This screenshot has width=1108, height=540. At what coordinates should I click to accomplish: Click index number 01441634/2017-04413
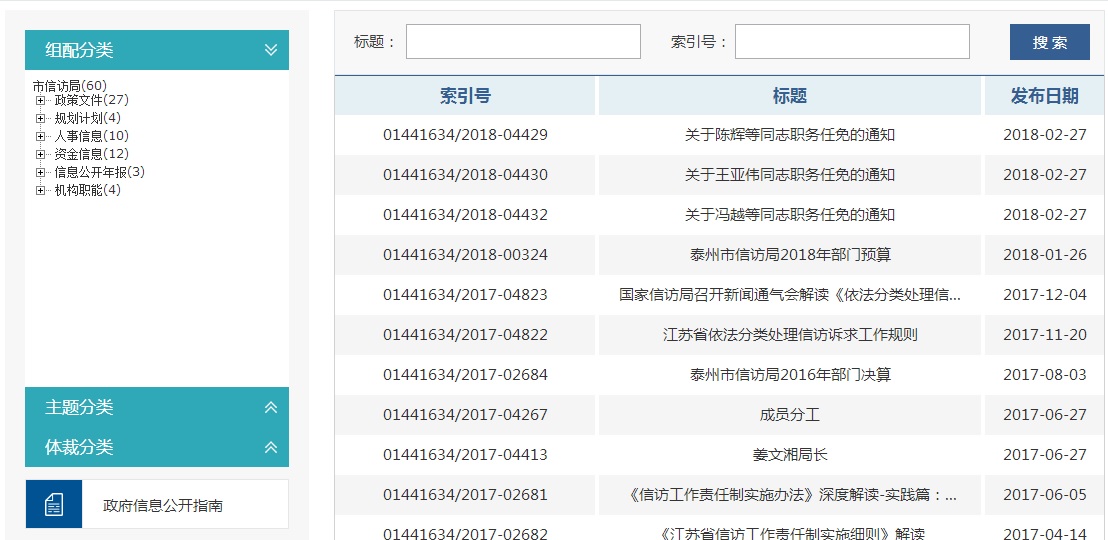[x=466, y=454]
